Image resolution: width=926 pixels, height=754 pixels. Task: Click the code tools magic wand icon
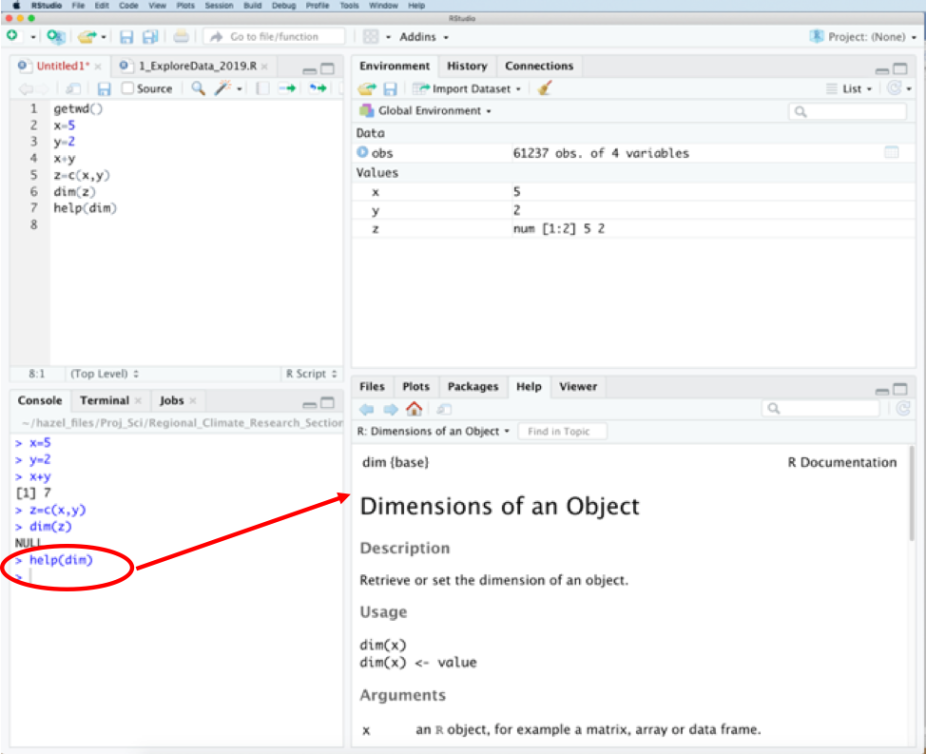point(223,89)
